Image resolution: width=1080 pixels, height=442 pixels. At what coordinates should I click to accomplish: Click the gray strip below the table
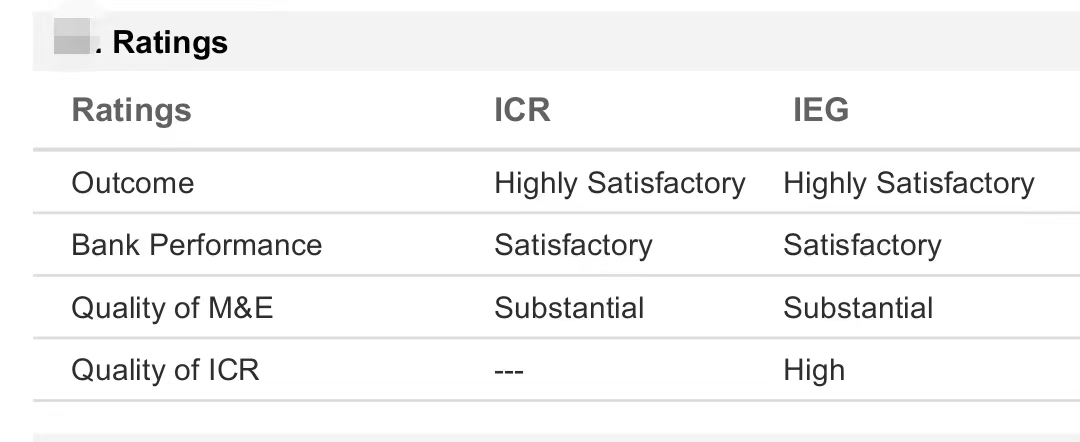pos(556,436)
